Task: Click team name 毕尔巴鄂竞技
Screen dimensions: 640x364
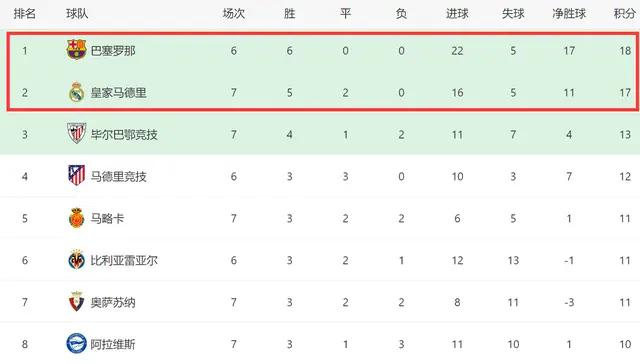Action: [124, 135]
